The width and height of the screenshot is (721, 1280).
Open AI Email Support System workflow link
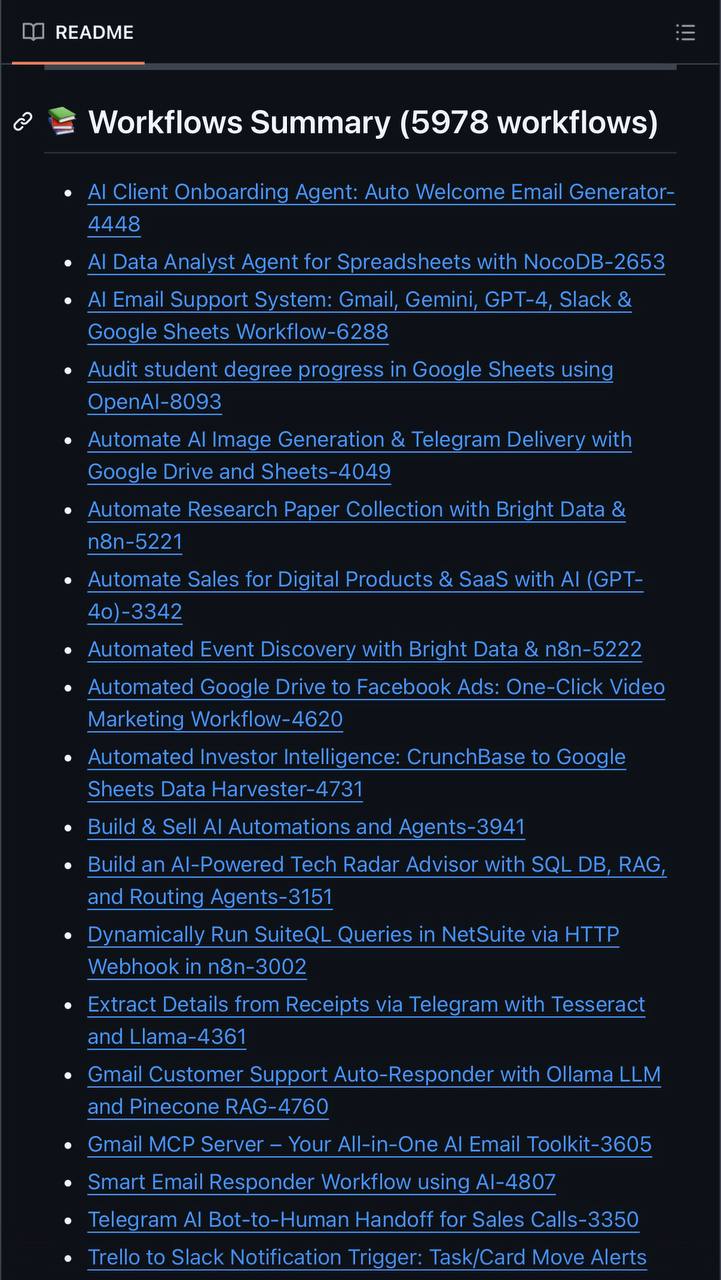(x=359, y=300)
